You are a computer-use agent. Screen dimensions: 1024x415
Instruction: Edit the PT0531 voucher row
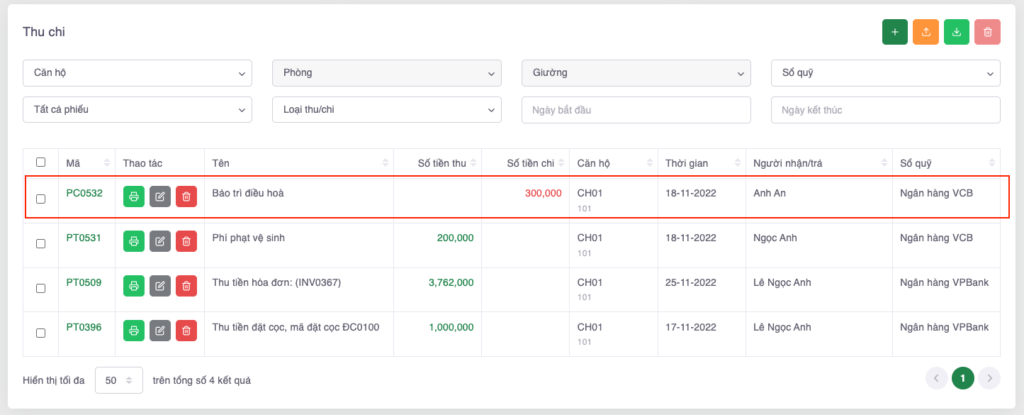click(160, 242)
